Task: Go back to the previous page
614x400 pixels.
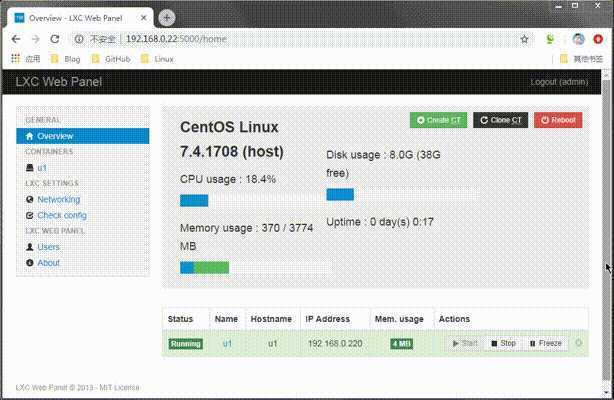Action: [16, 39]
